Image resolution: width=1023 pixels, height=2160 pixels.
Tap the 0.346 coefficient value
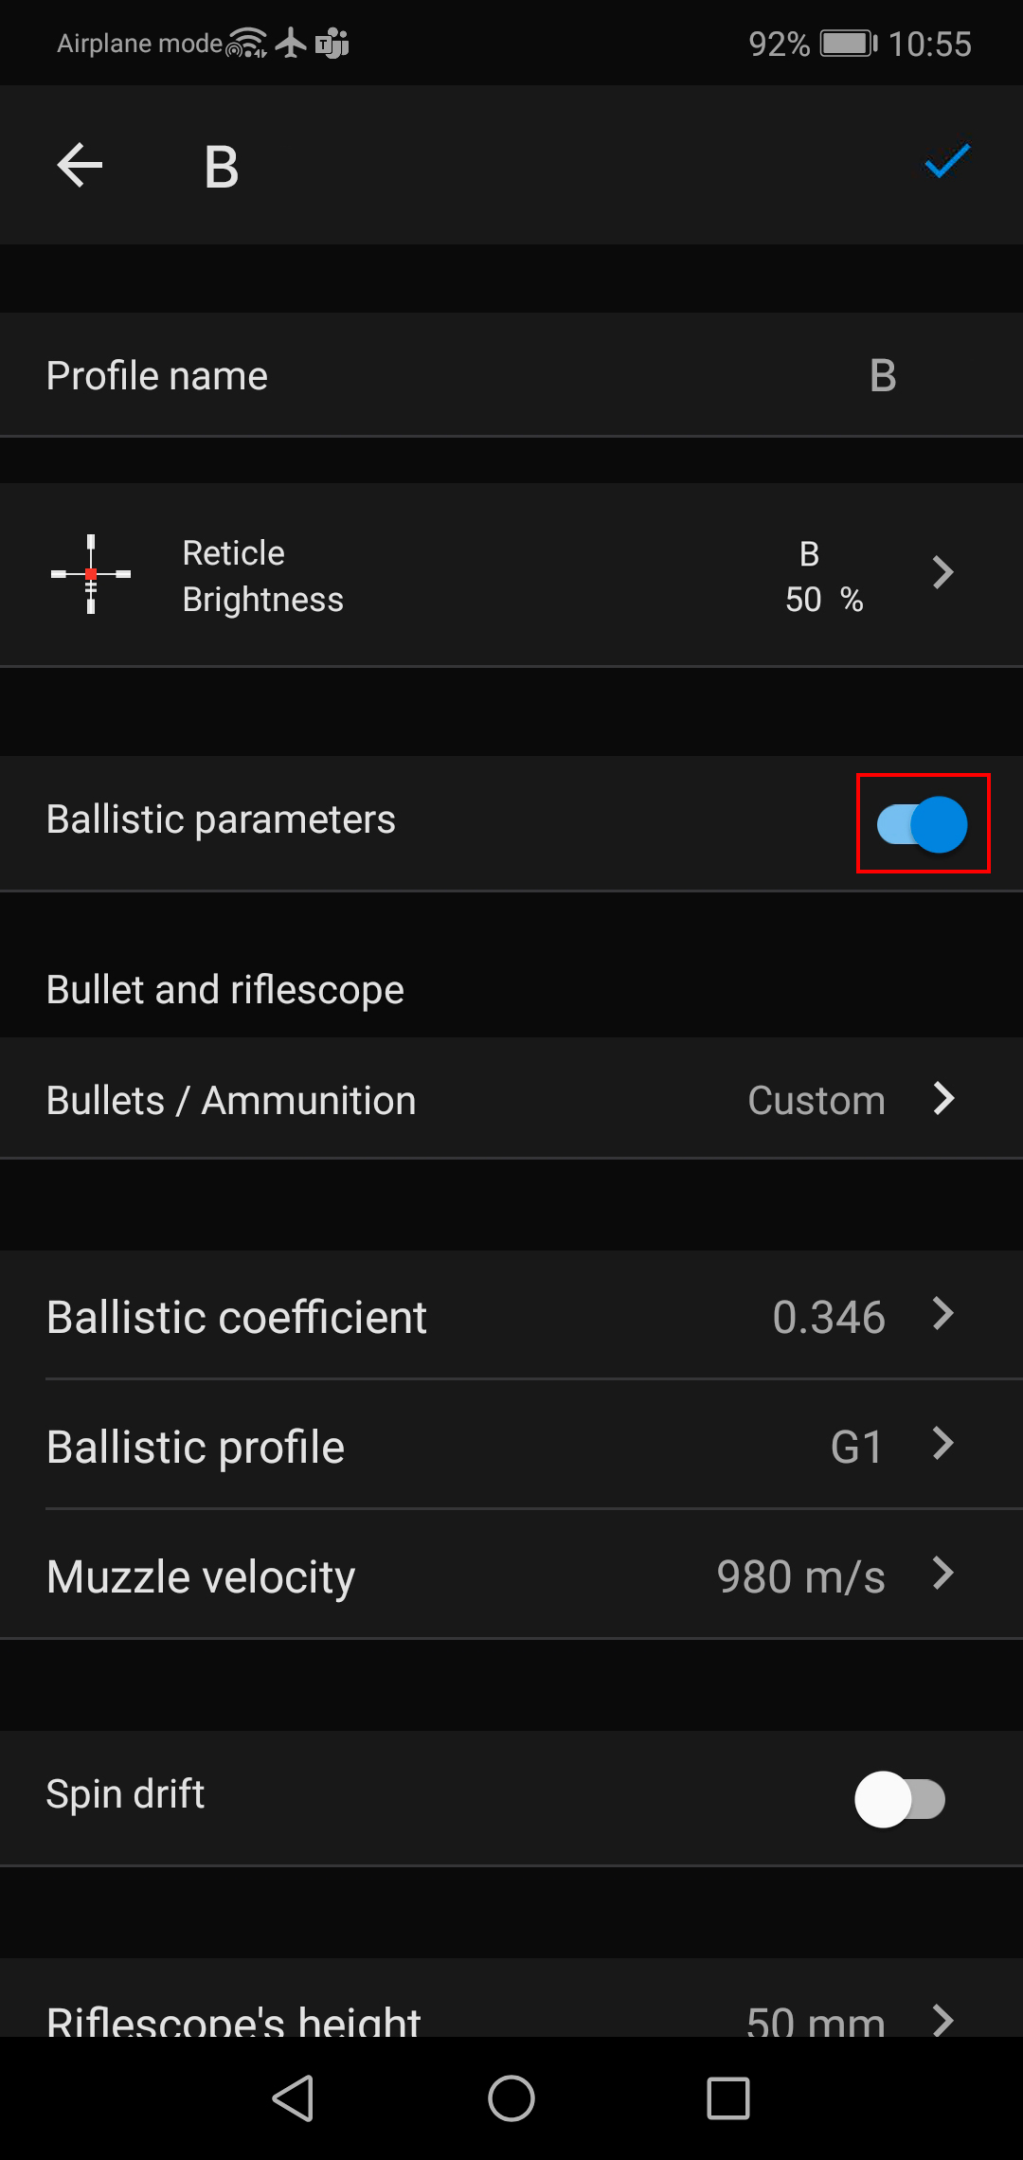pos(828,1317)
